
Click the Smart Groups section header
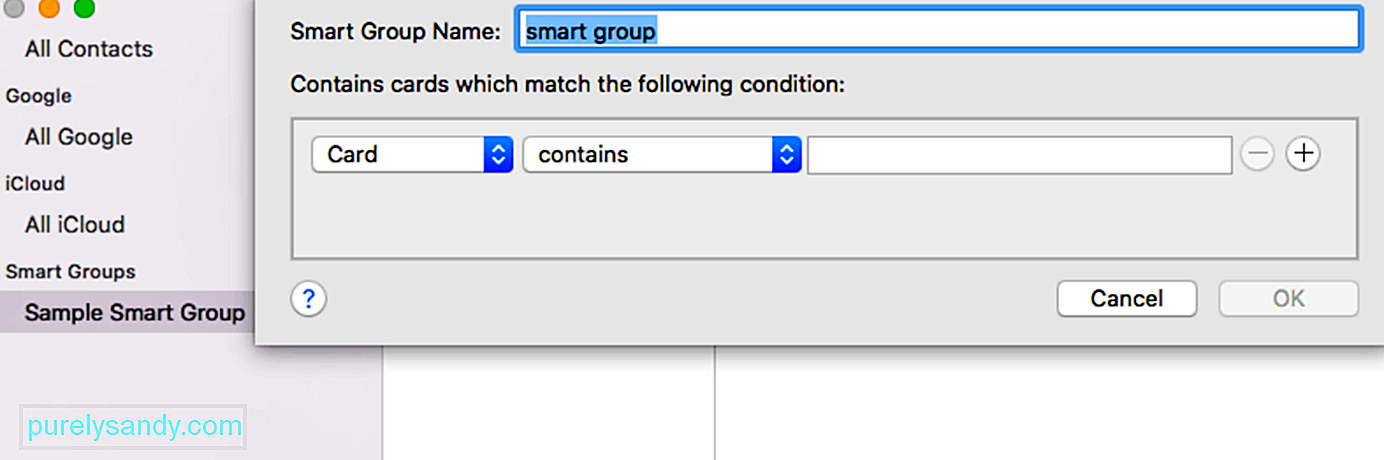(x=71, y=271)
